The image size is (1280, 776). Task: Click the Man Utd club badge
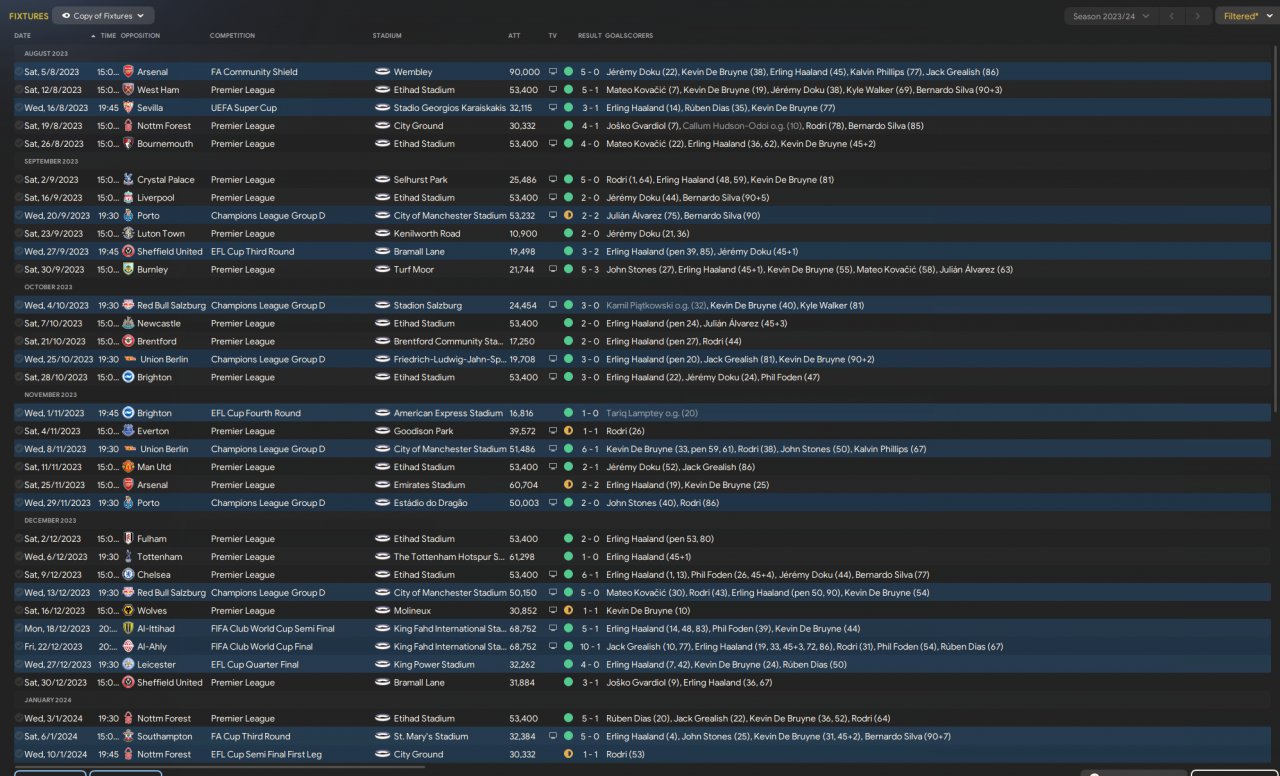tap(128, 467)
